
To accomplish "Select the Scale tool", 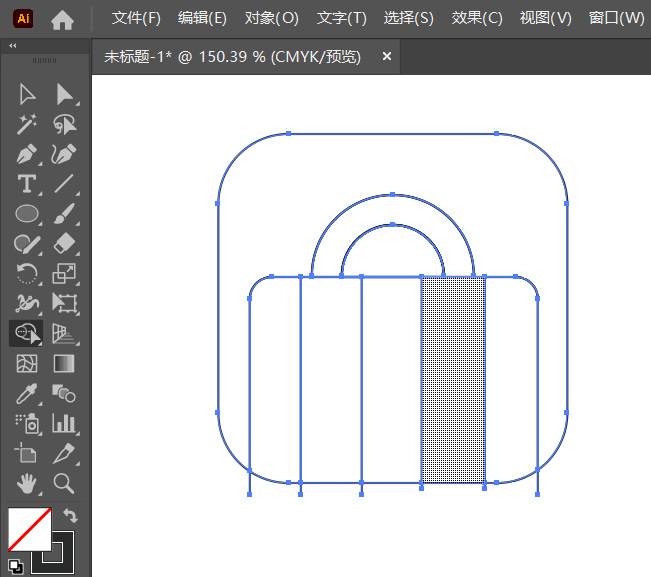I will [64, 274].
